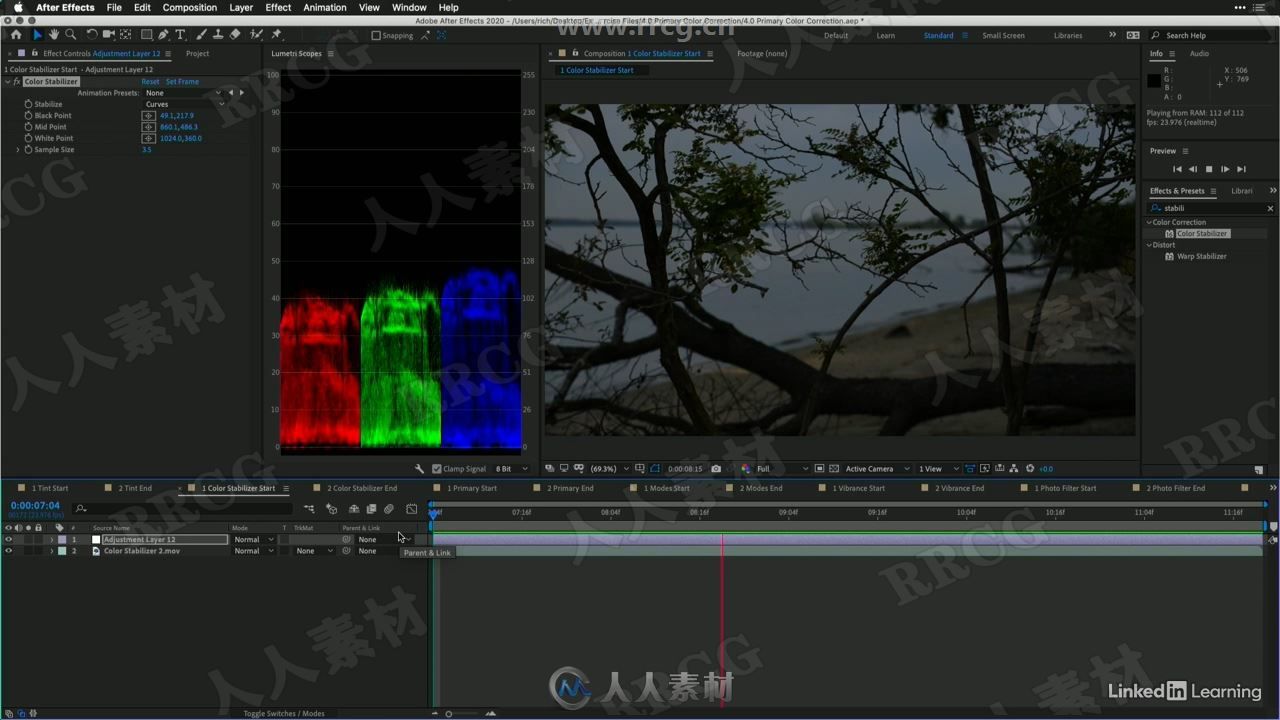Open the Full resolution dropdown

coord(782,469)
